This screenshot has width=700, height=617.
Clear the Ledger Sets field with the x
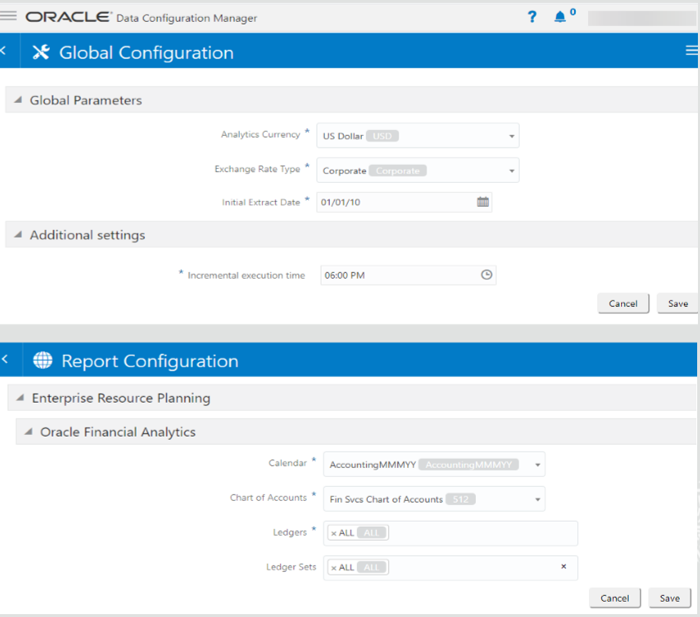pos(563,566)
